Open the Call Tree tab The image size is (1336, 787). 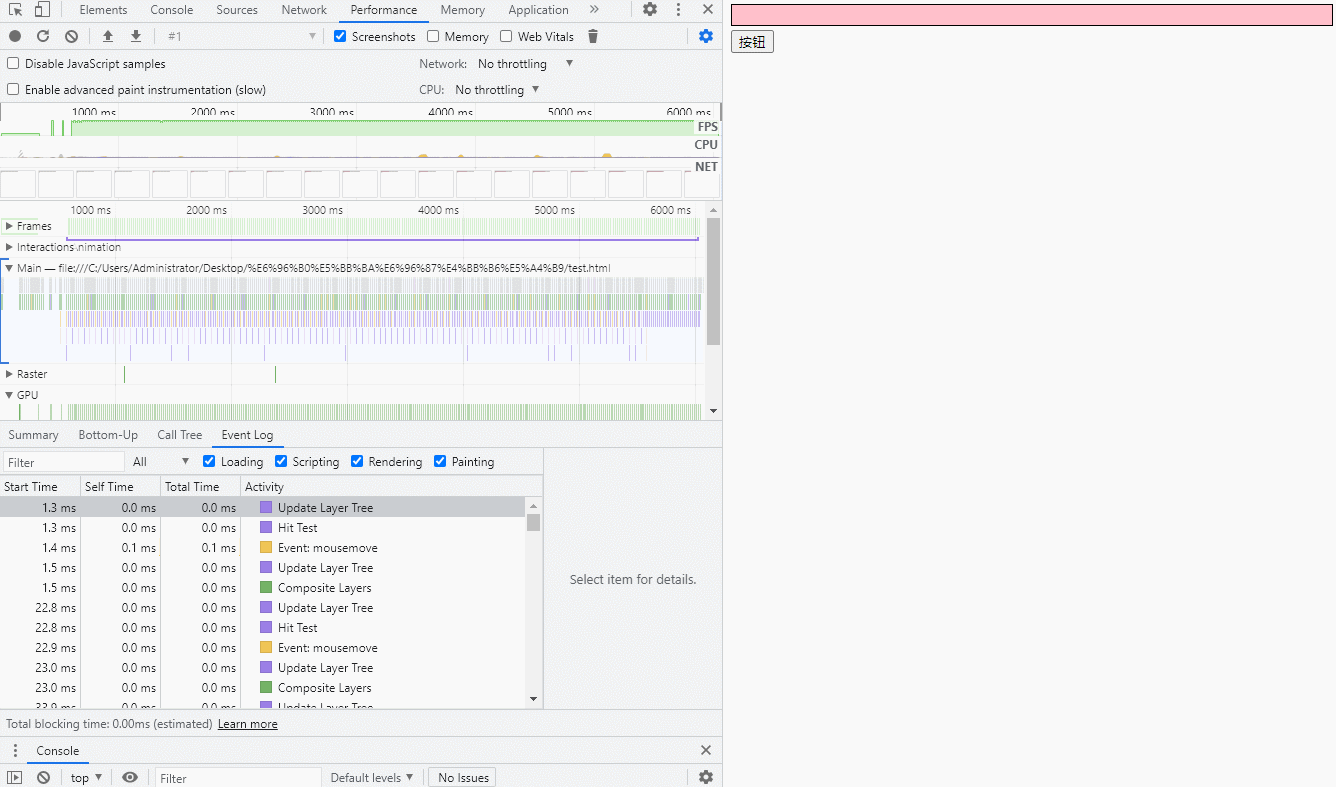pyautogui.click(x=180, y=435)
